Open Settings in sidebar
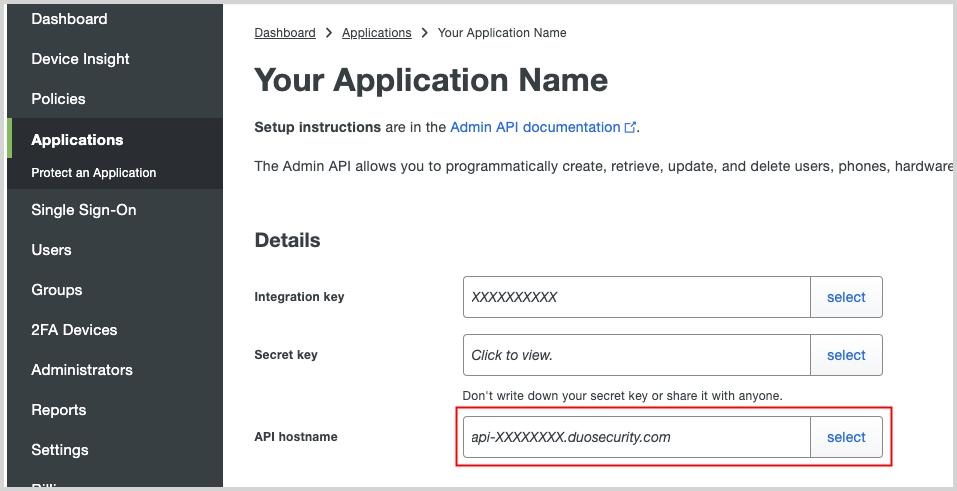The image size is (957, 491). point(59,450)
